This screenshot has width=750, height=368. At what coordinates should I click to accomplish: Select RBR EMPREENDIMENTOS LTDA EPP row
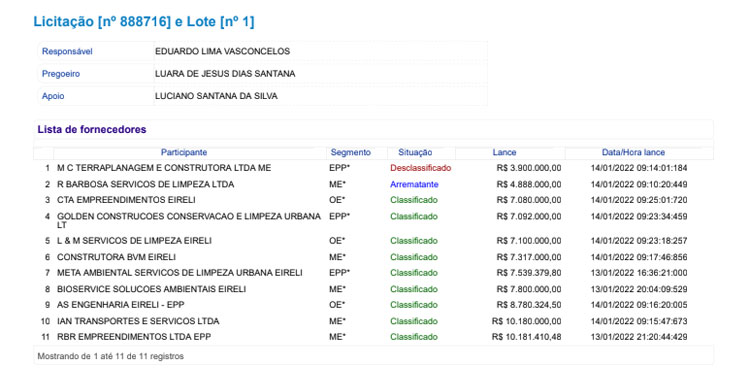pyautogui.click(x=373, y=337)
